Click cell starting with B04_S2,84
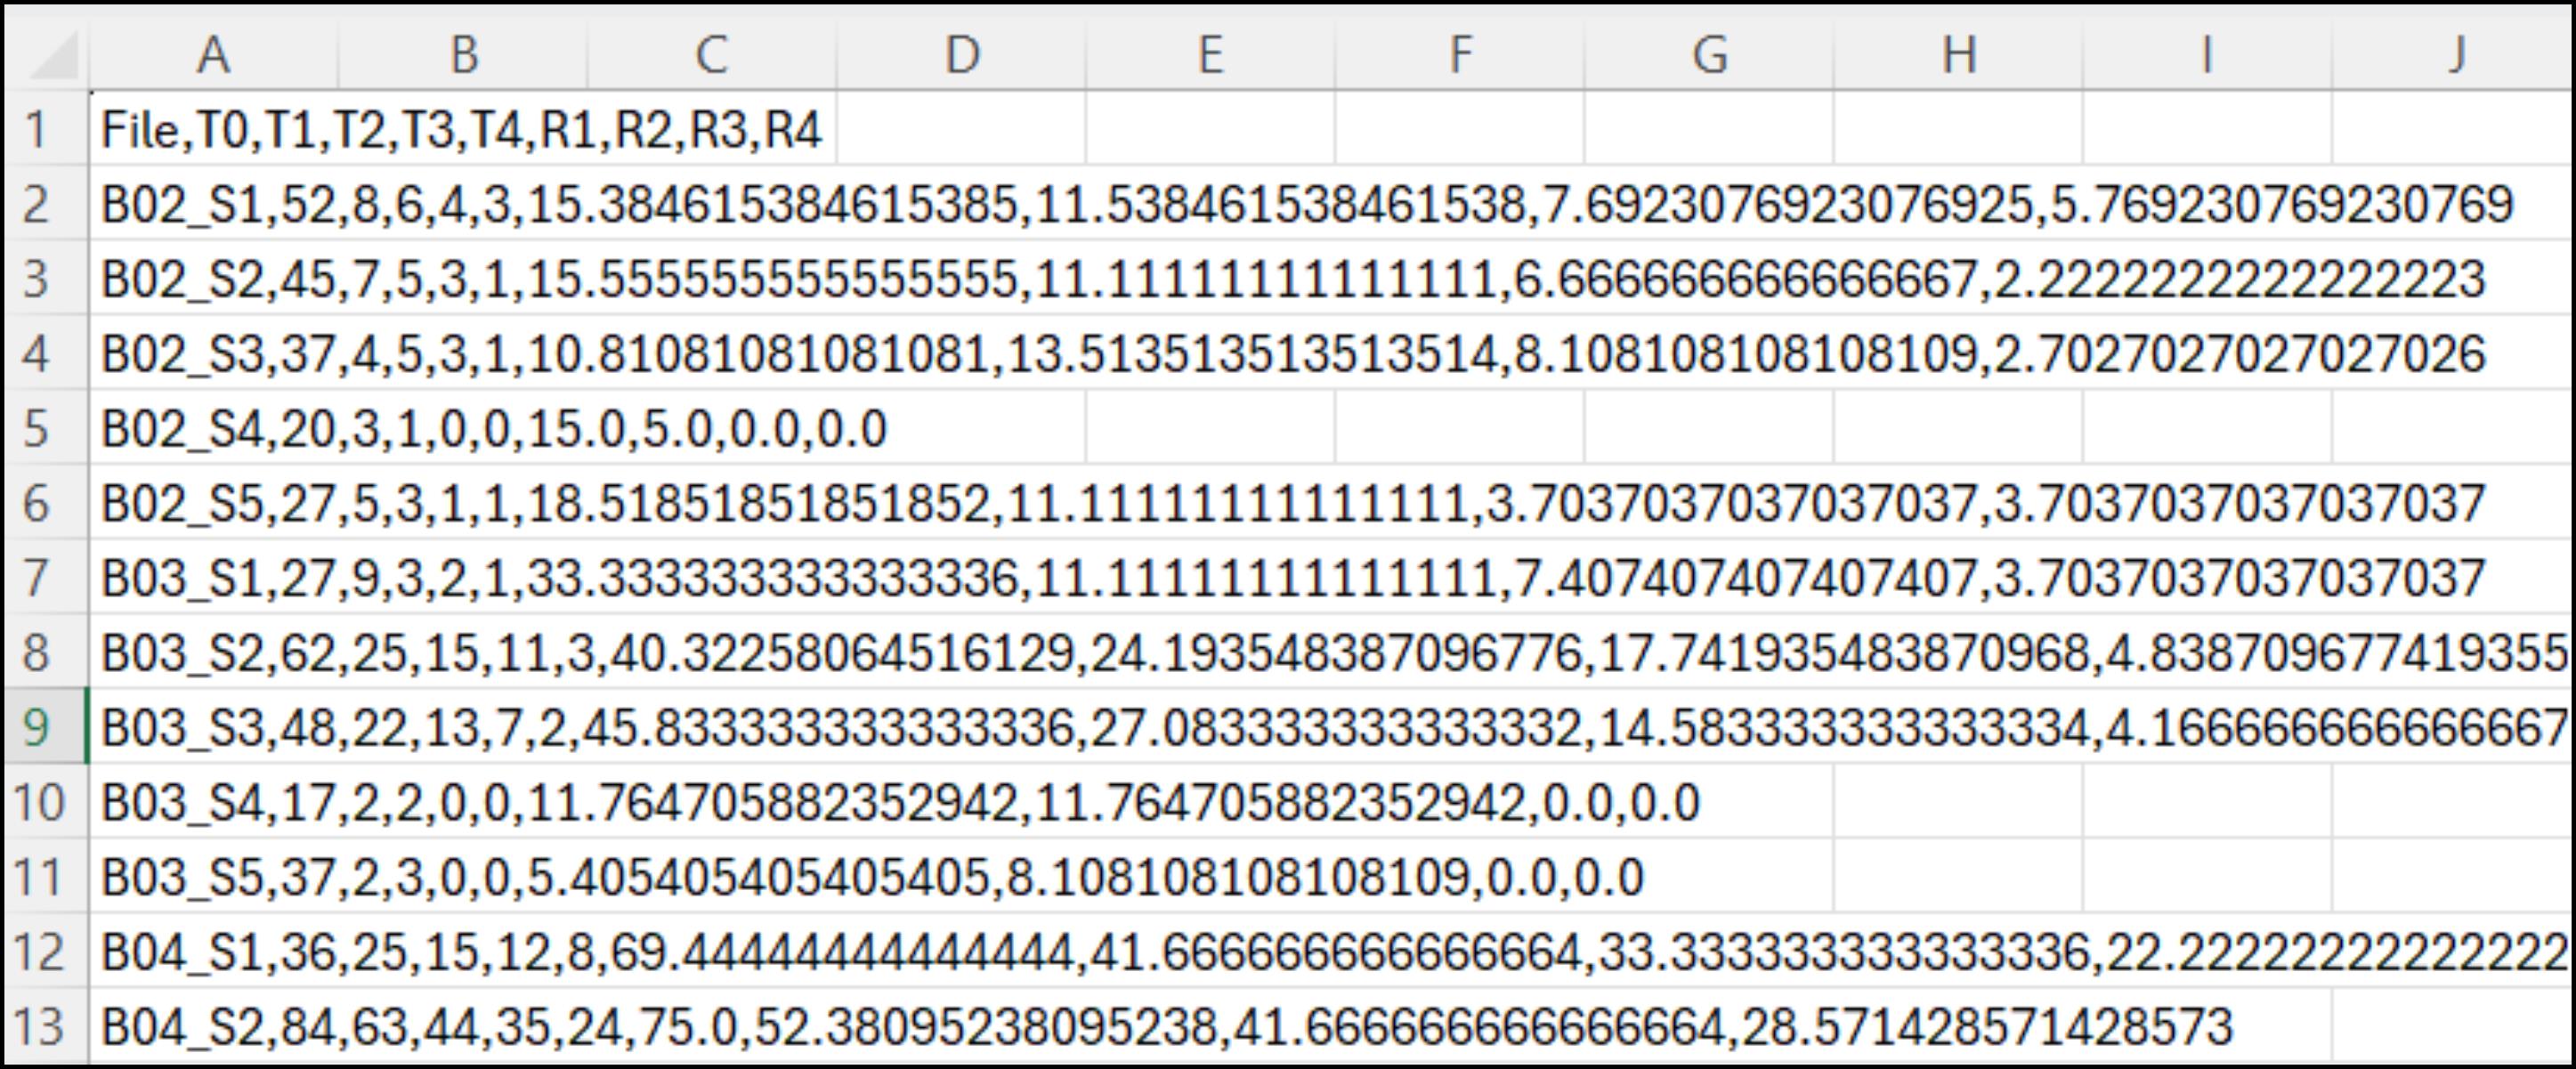2576x1069 pixels. [x=213, y=1026]
